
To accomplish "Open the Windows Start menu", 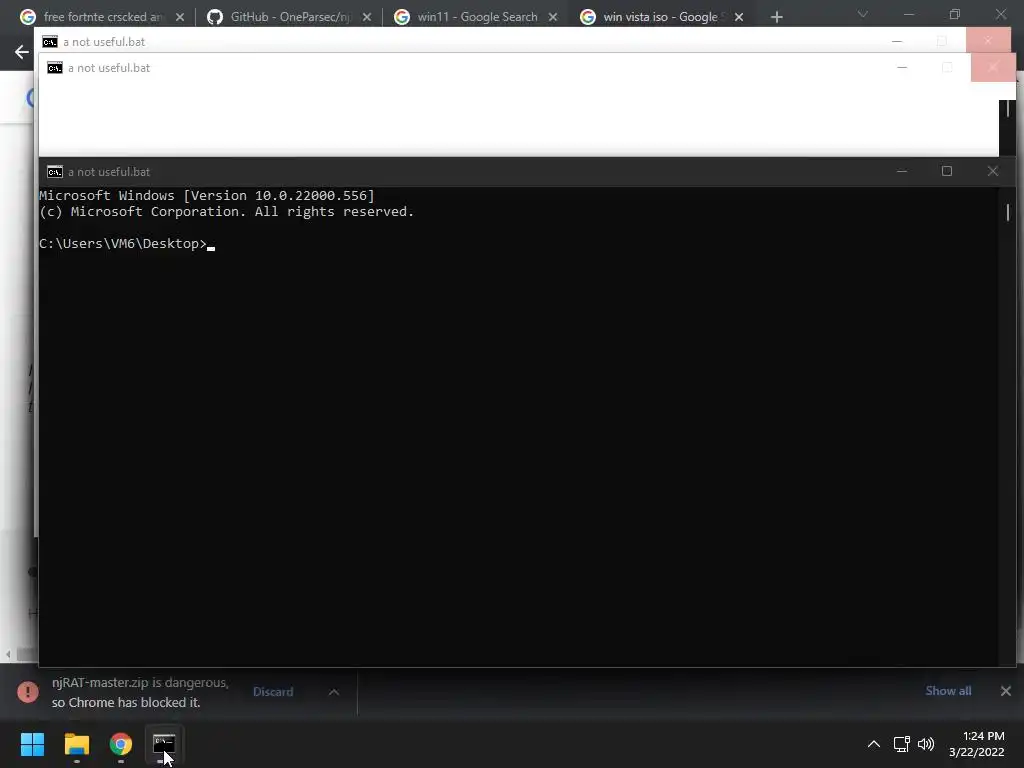I will (x=33, y=744).
